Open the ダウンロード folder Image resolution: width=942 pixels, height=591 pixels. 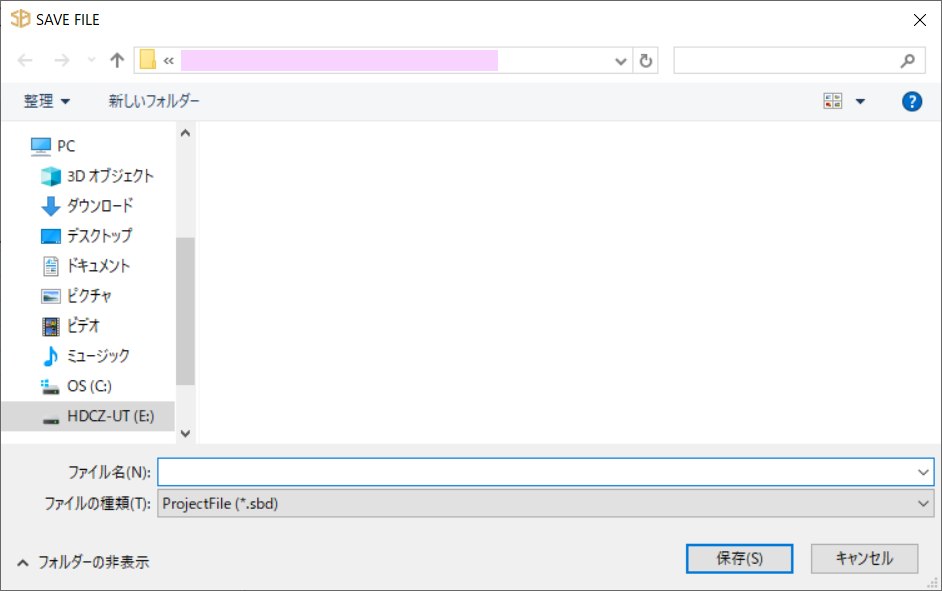pyautogui.click(x=100, y=206)
